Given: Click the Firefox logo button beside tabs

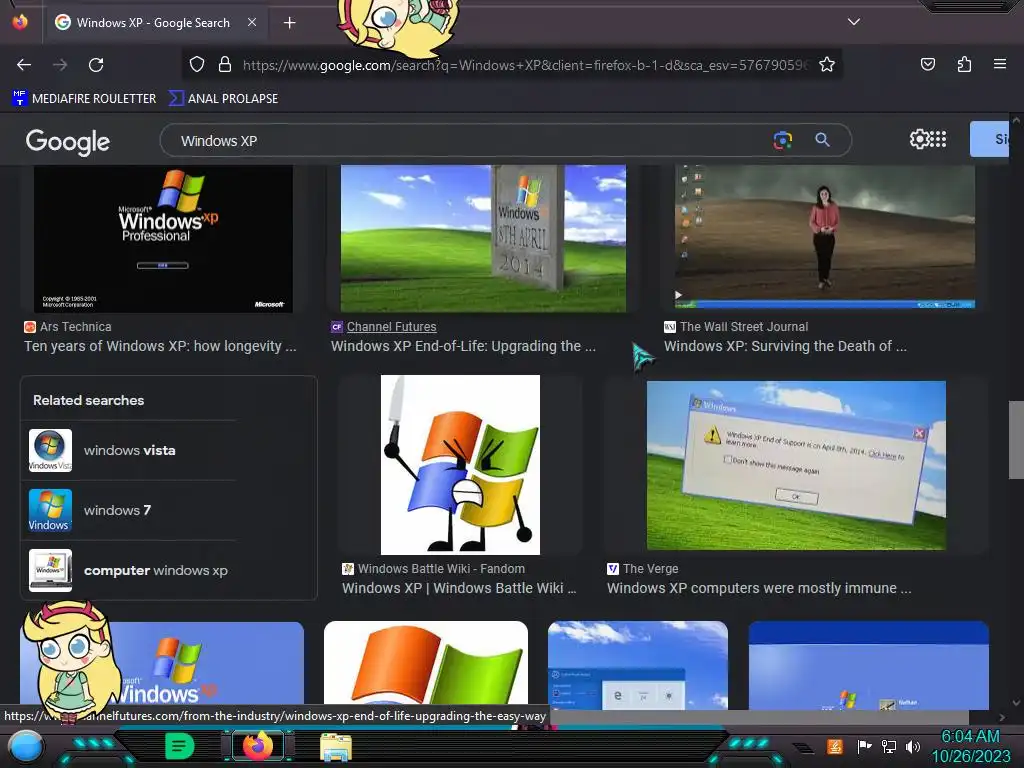Looking at the screenshot, I should (x=20, y=22).
